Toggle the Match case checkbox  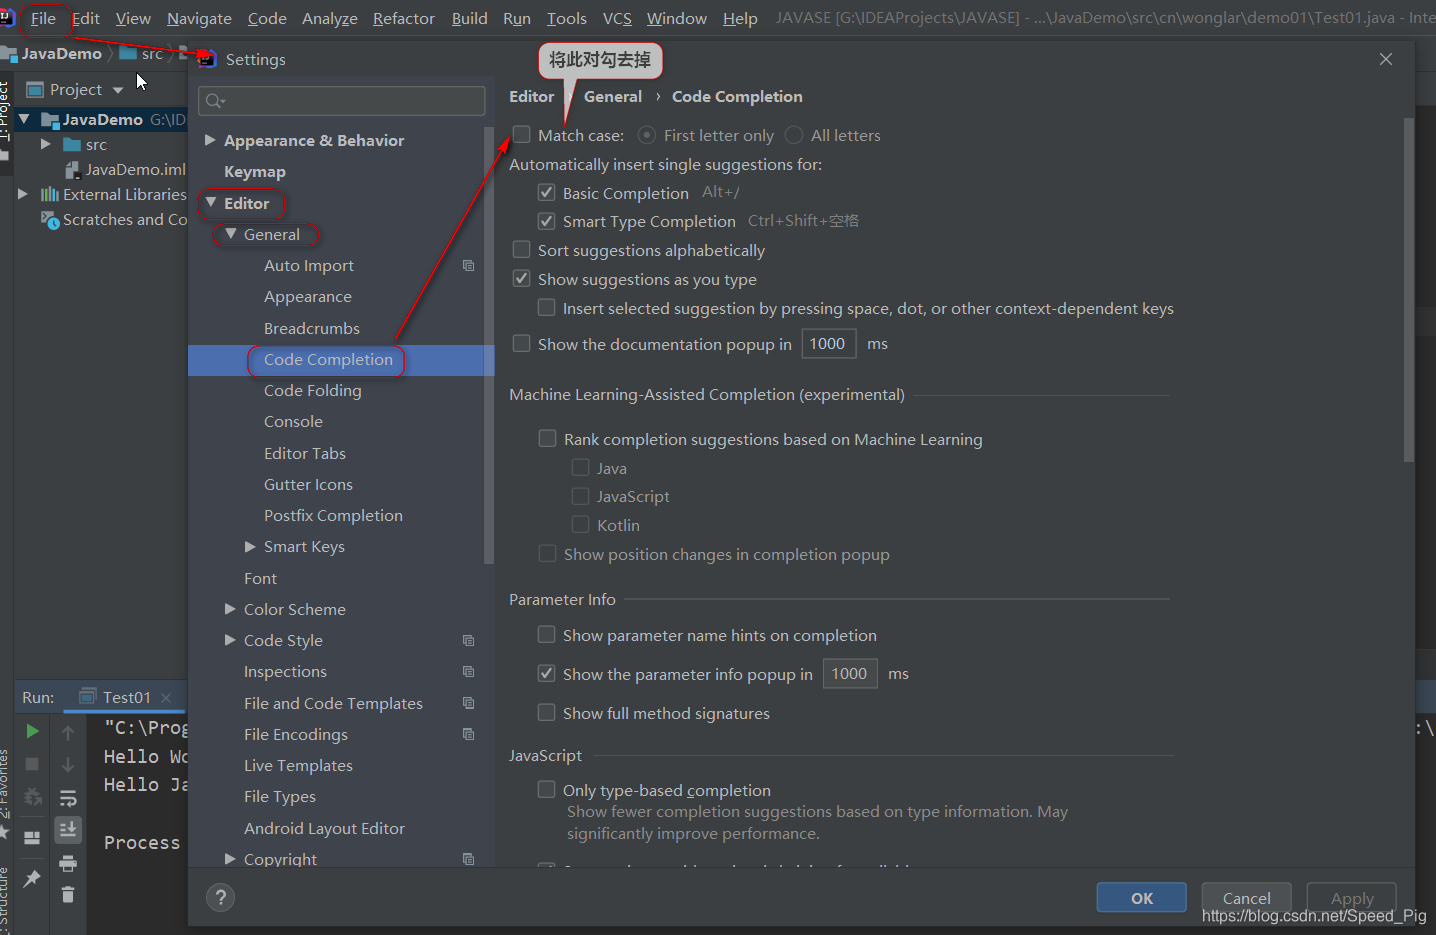pos(522,134)
